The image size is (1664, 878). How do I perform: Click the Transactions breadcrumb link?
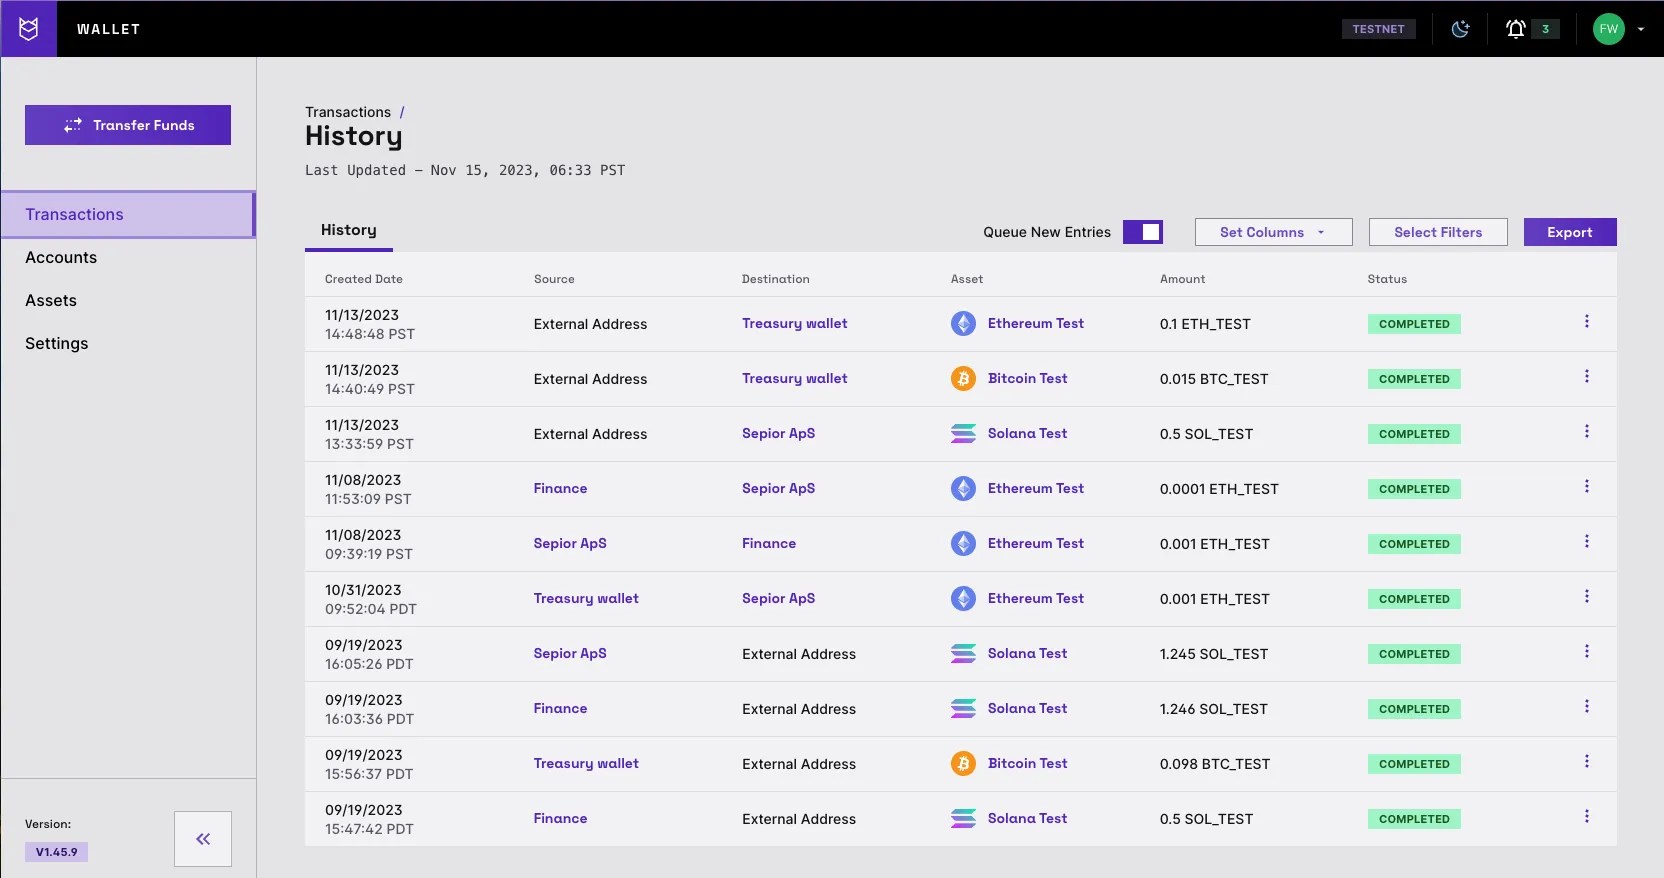348,112
